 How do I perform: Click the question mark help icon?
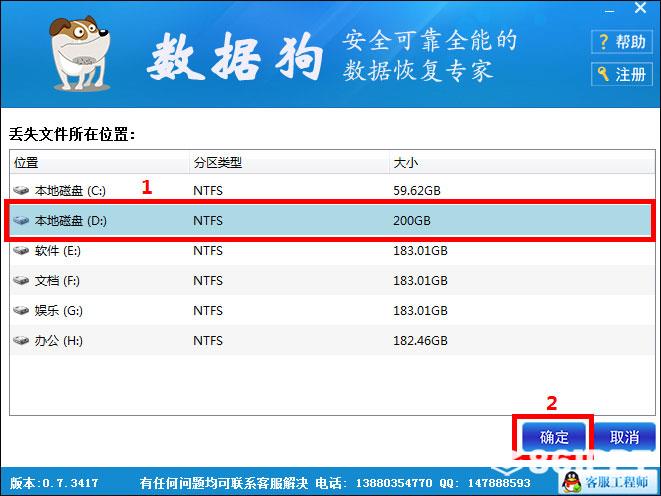click(x=604, y=42)
